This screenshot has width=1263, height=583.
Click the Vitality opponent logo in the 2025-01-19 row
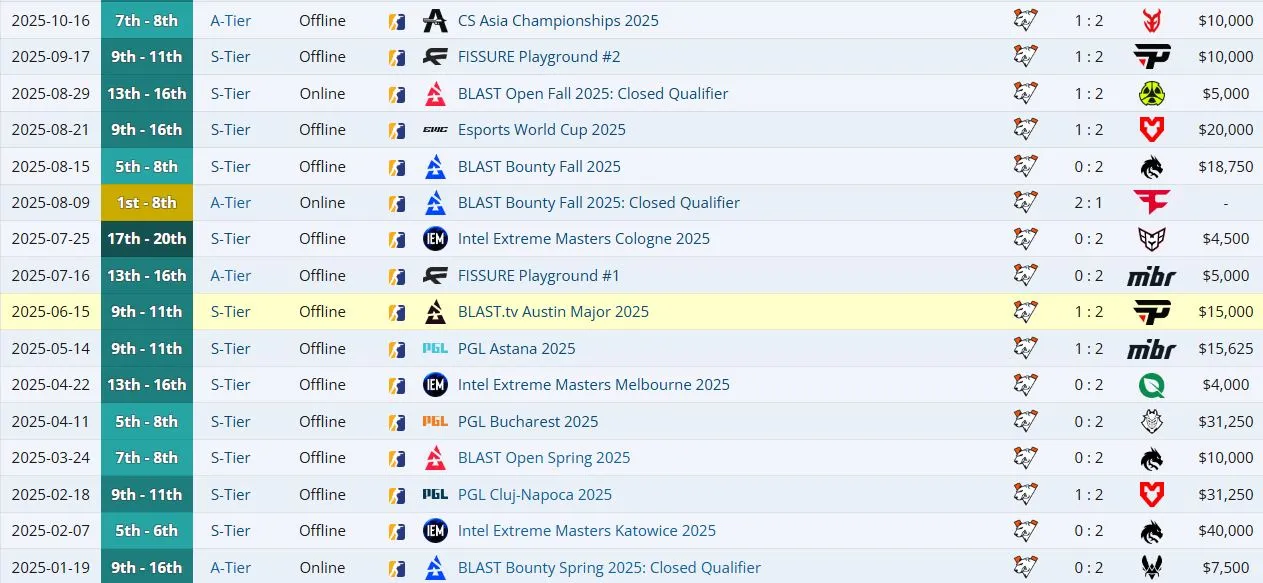(x=1153, y=567)
